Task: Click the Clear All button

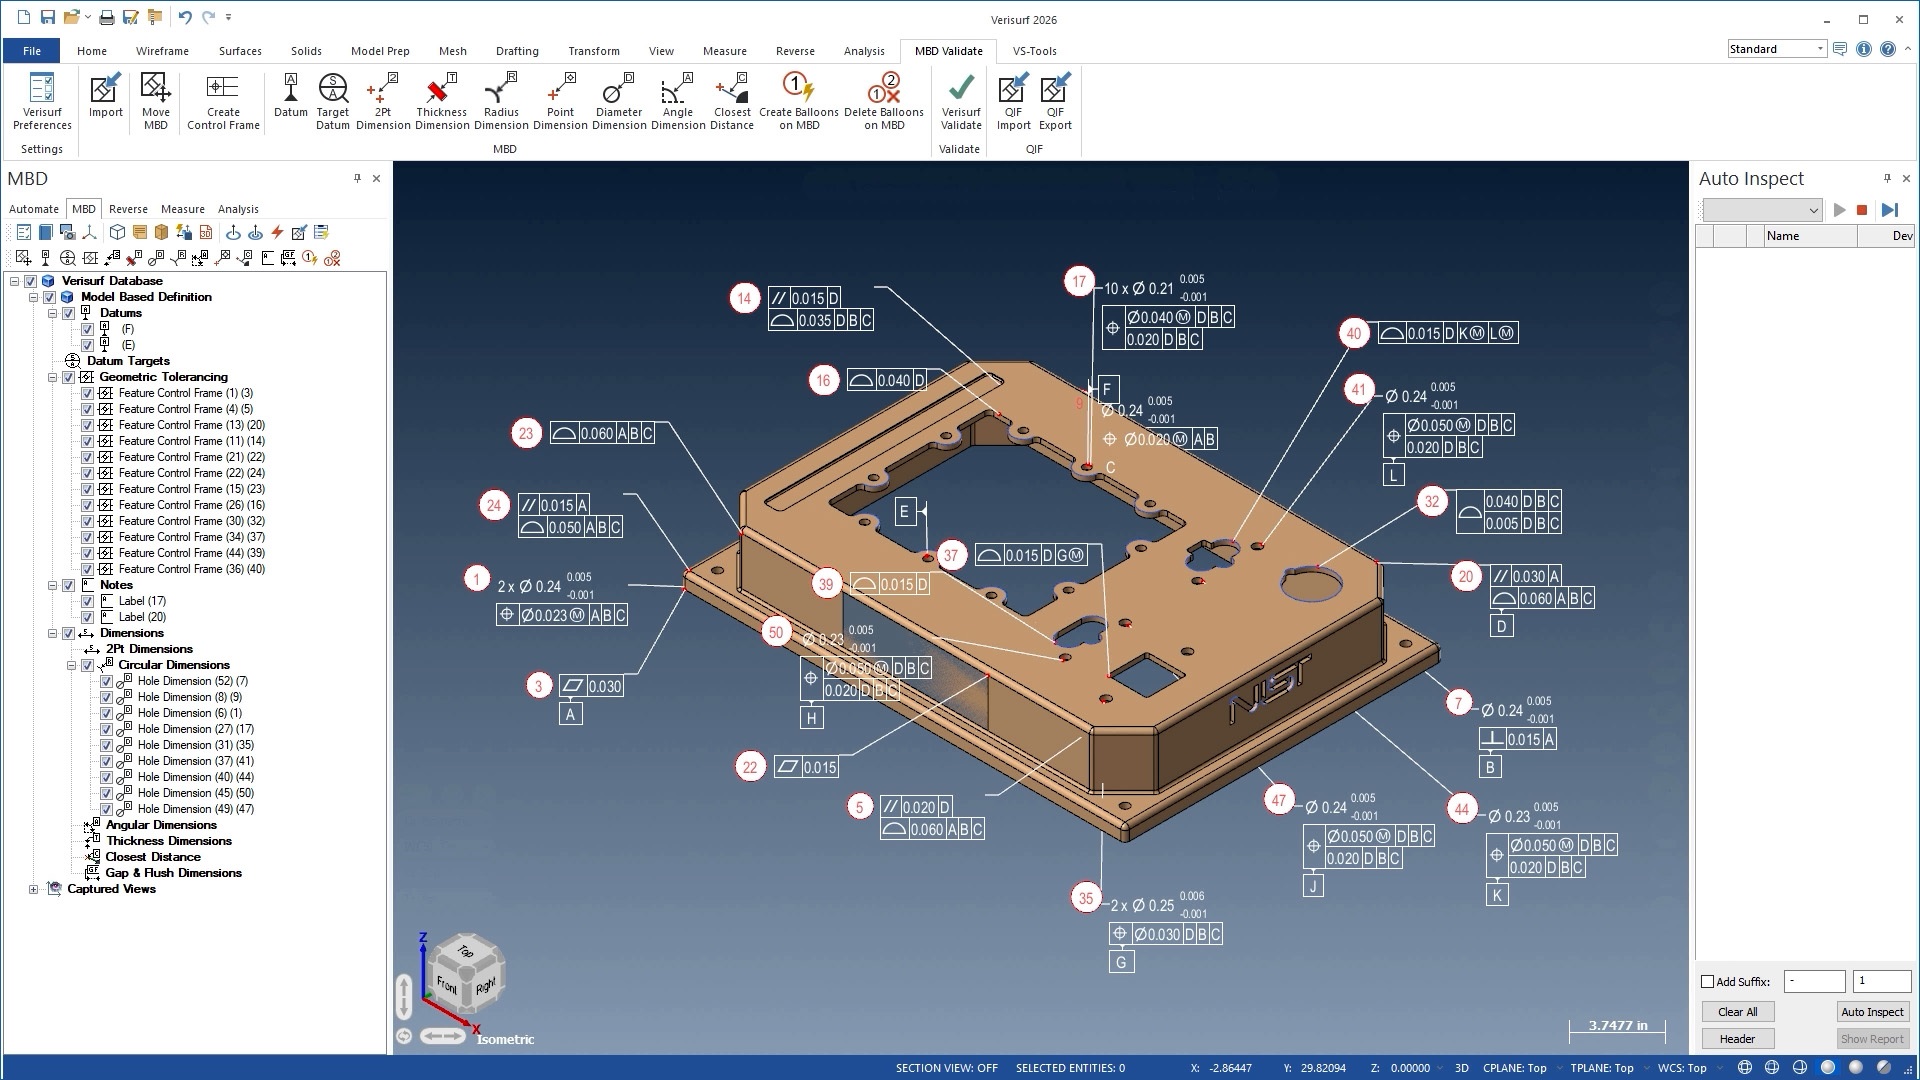Action: click(1737, 1012)
